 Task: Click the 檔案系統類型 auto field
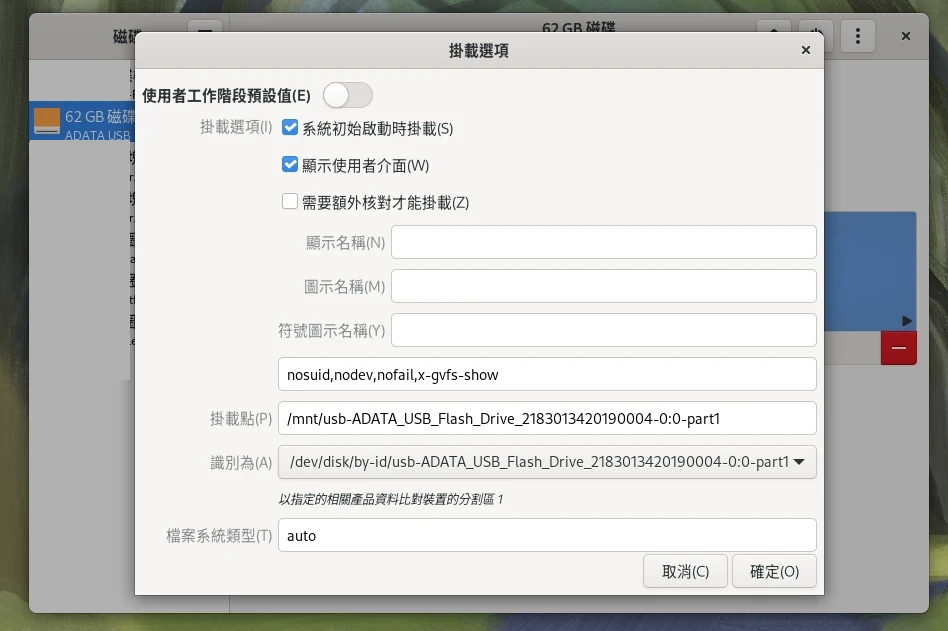point(547,535)
